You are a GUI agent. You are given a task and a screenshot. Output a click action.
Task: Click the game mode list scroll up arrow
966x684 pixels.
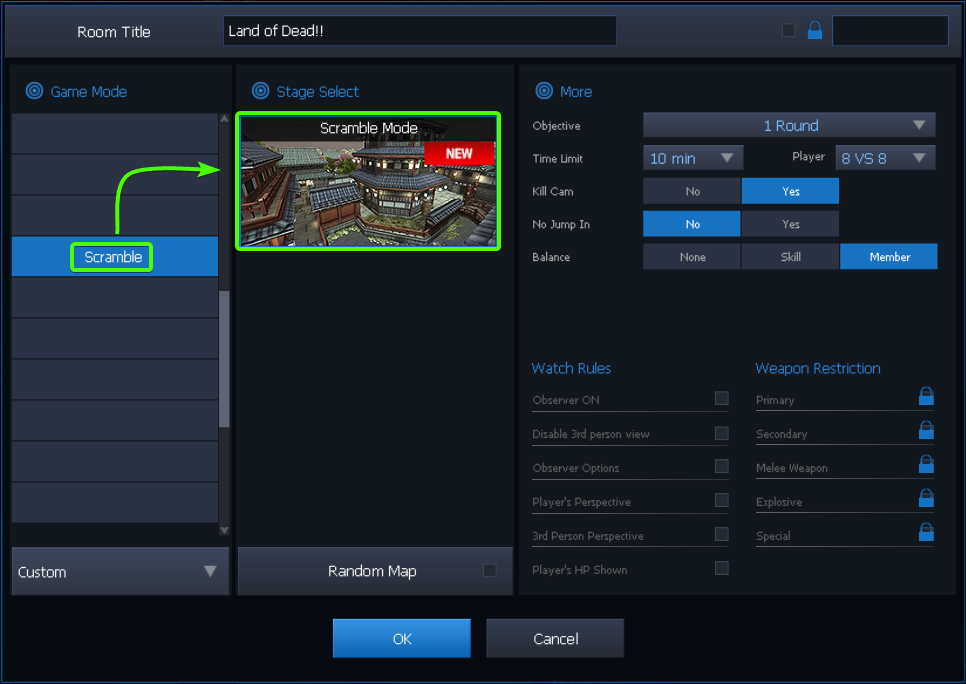(224, 118)
